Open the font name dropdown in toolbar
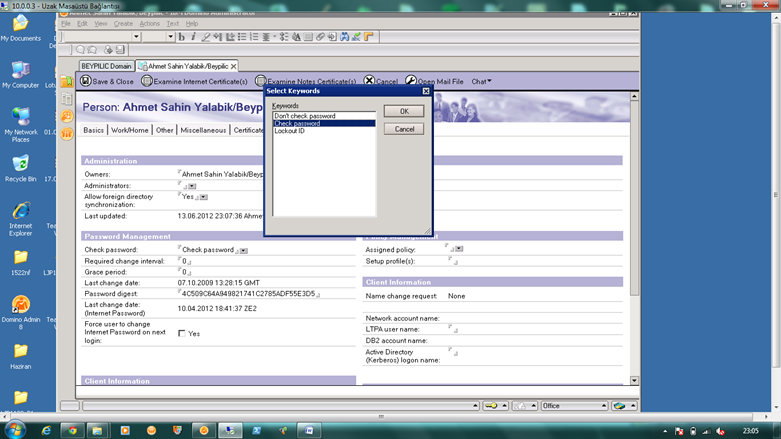781x439 pixels. tap(136, 37)
